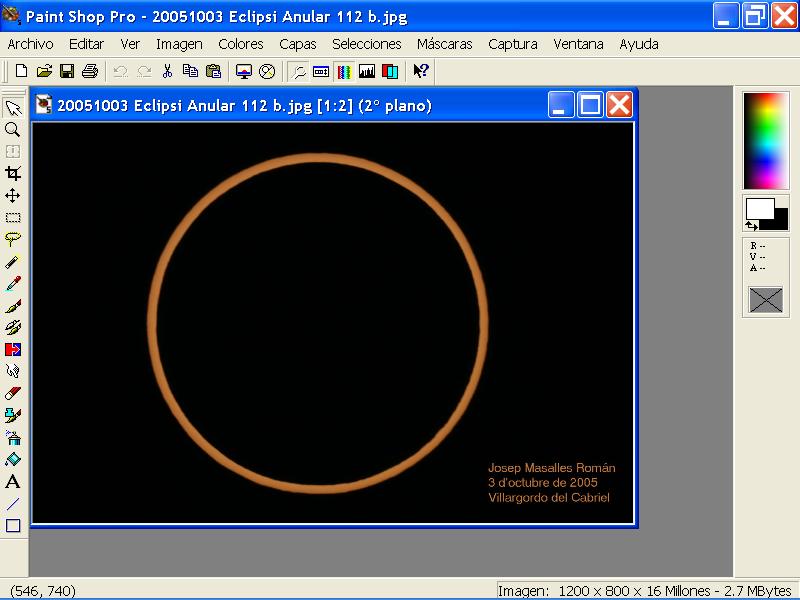Open the Captura menu
The width and height of the screenshot is (800, 600).
click(x=512, y=44)
